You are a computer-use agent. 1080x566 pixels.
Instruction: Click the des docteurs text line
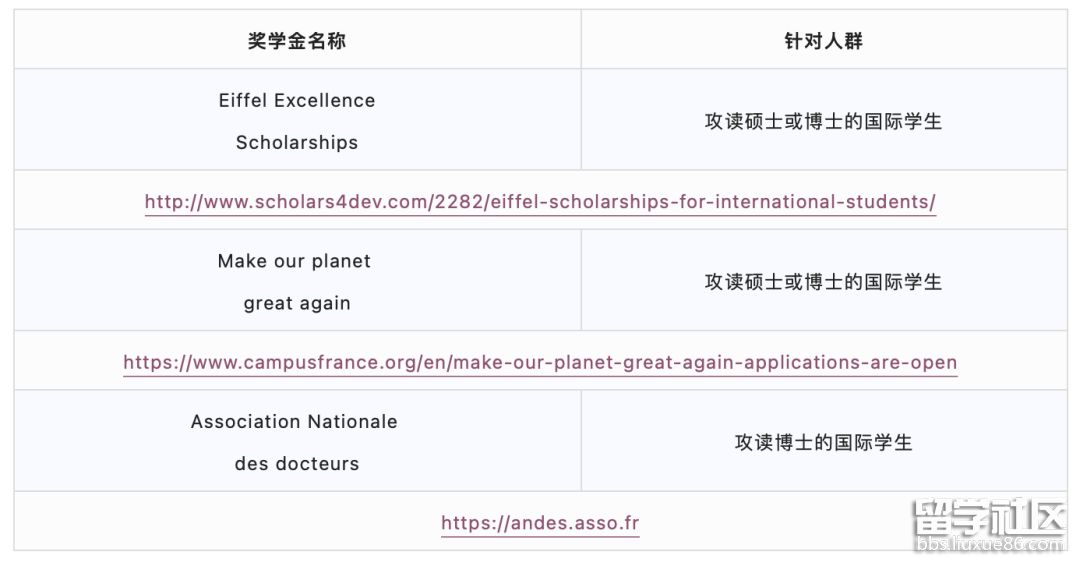coord(297,463)
